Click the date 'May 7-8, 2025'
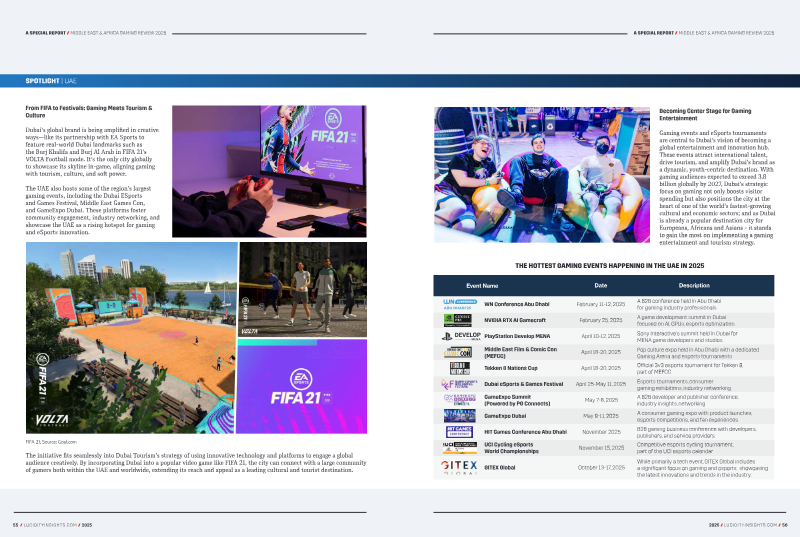This screenshot has height=537, width=800. tap(601, 400)
